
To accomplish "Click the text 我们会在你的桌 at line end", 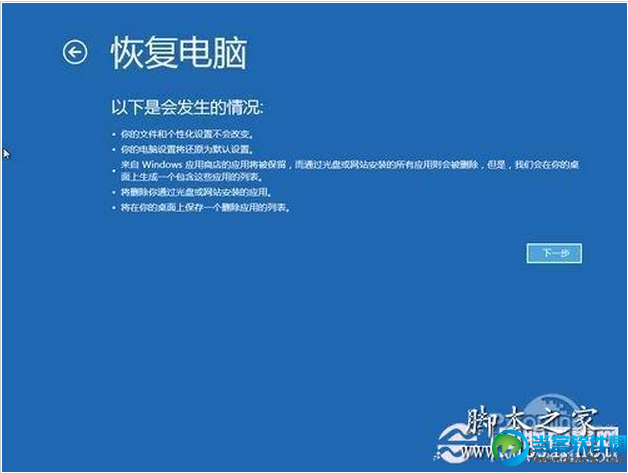I will pyautogui.click(x=547, y=165).
